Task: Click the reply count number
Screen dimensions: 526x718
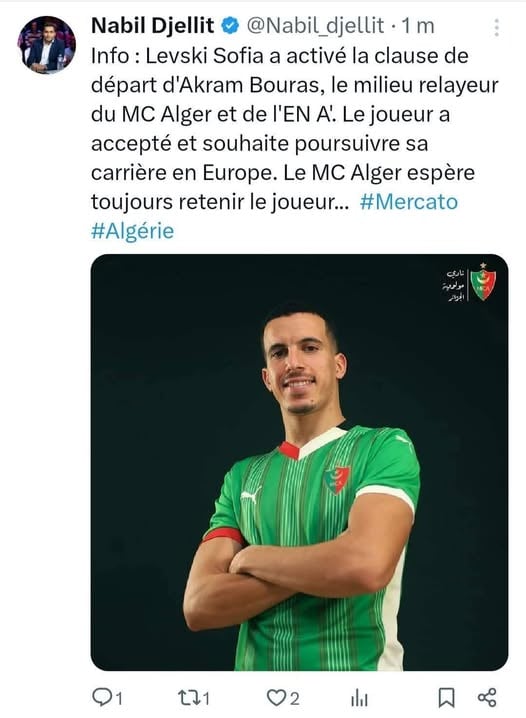Action: (118, 699)
